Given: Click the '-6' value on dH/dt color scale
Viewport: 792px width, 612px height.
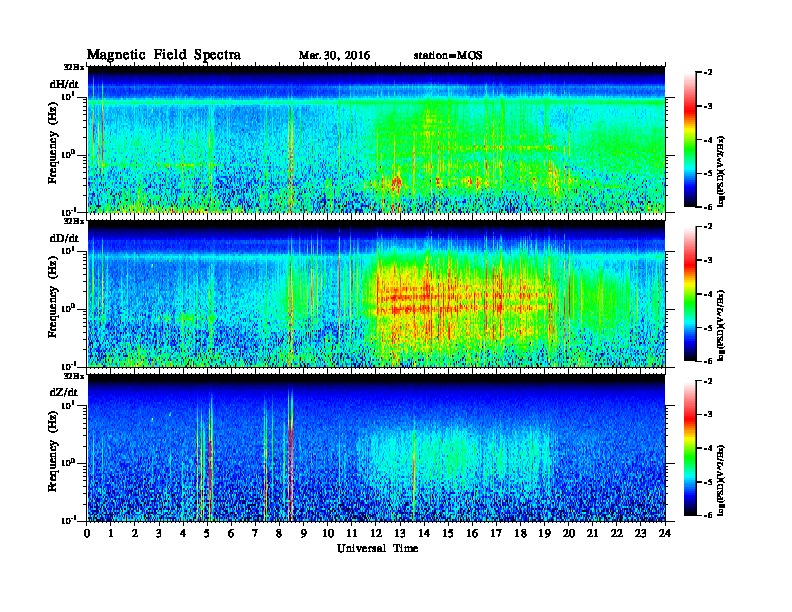Looking at the screenshot, I should pyautogui.click(x=708, y=207).
